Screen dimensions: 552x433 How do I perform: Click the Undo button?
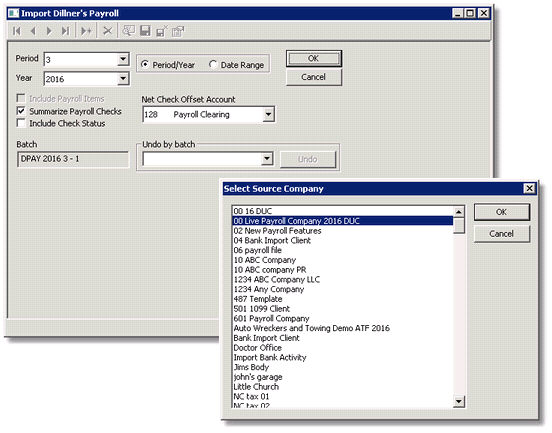[308, 159]
